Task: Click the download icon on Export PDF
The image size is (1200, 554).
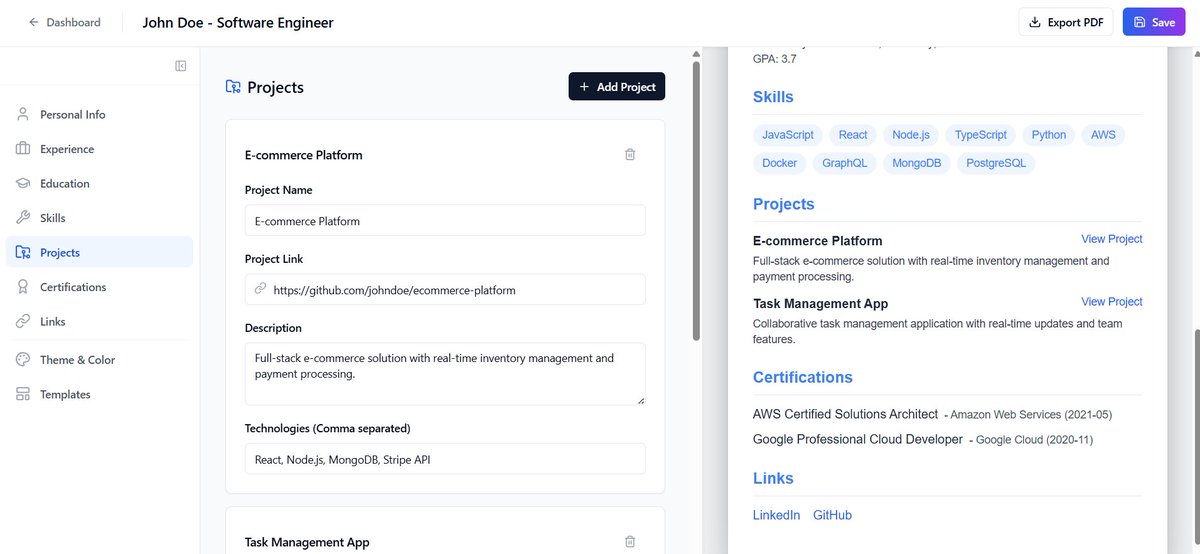Action: 1035,22
